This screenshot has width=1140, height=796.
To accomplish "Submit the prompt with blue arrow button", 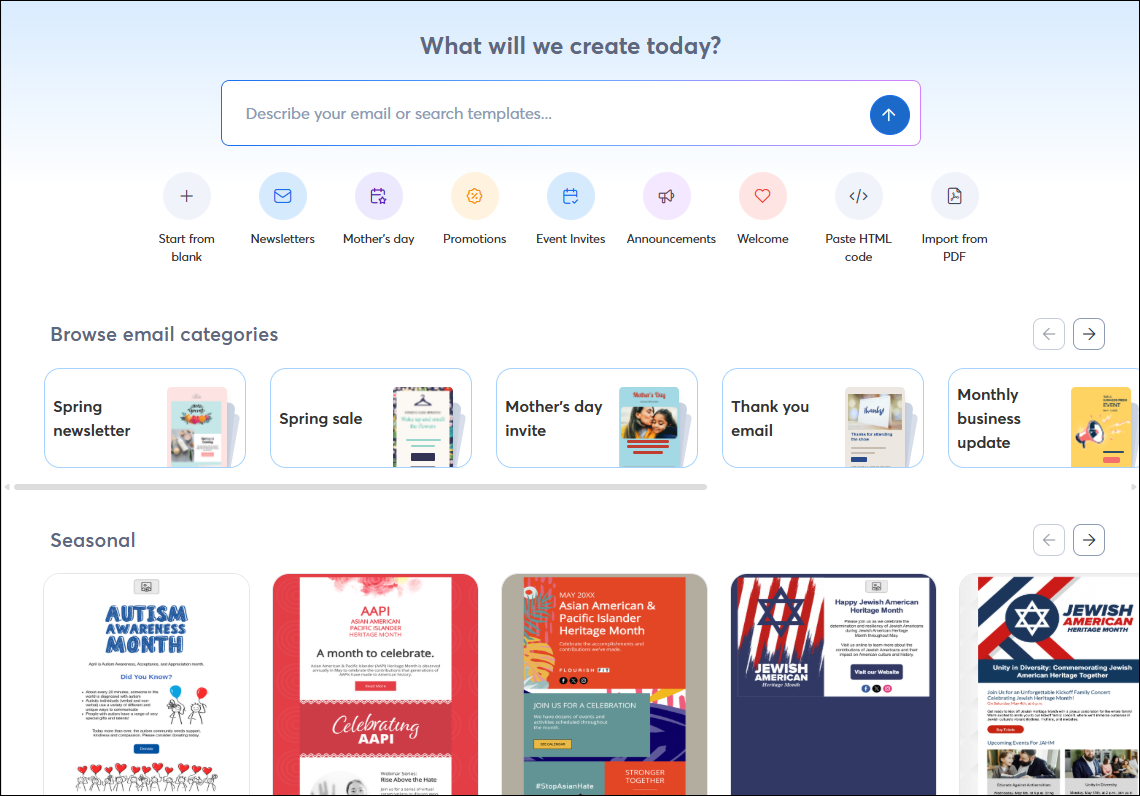I will [889, 115].
